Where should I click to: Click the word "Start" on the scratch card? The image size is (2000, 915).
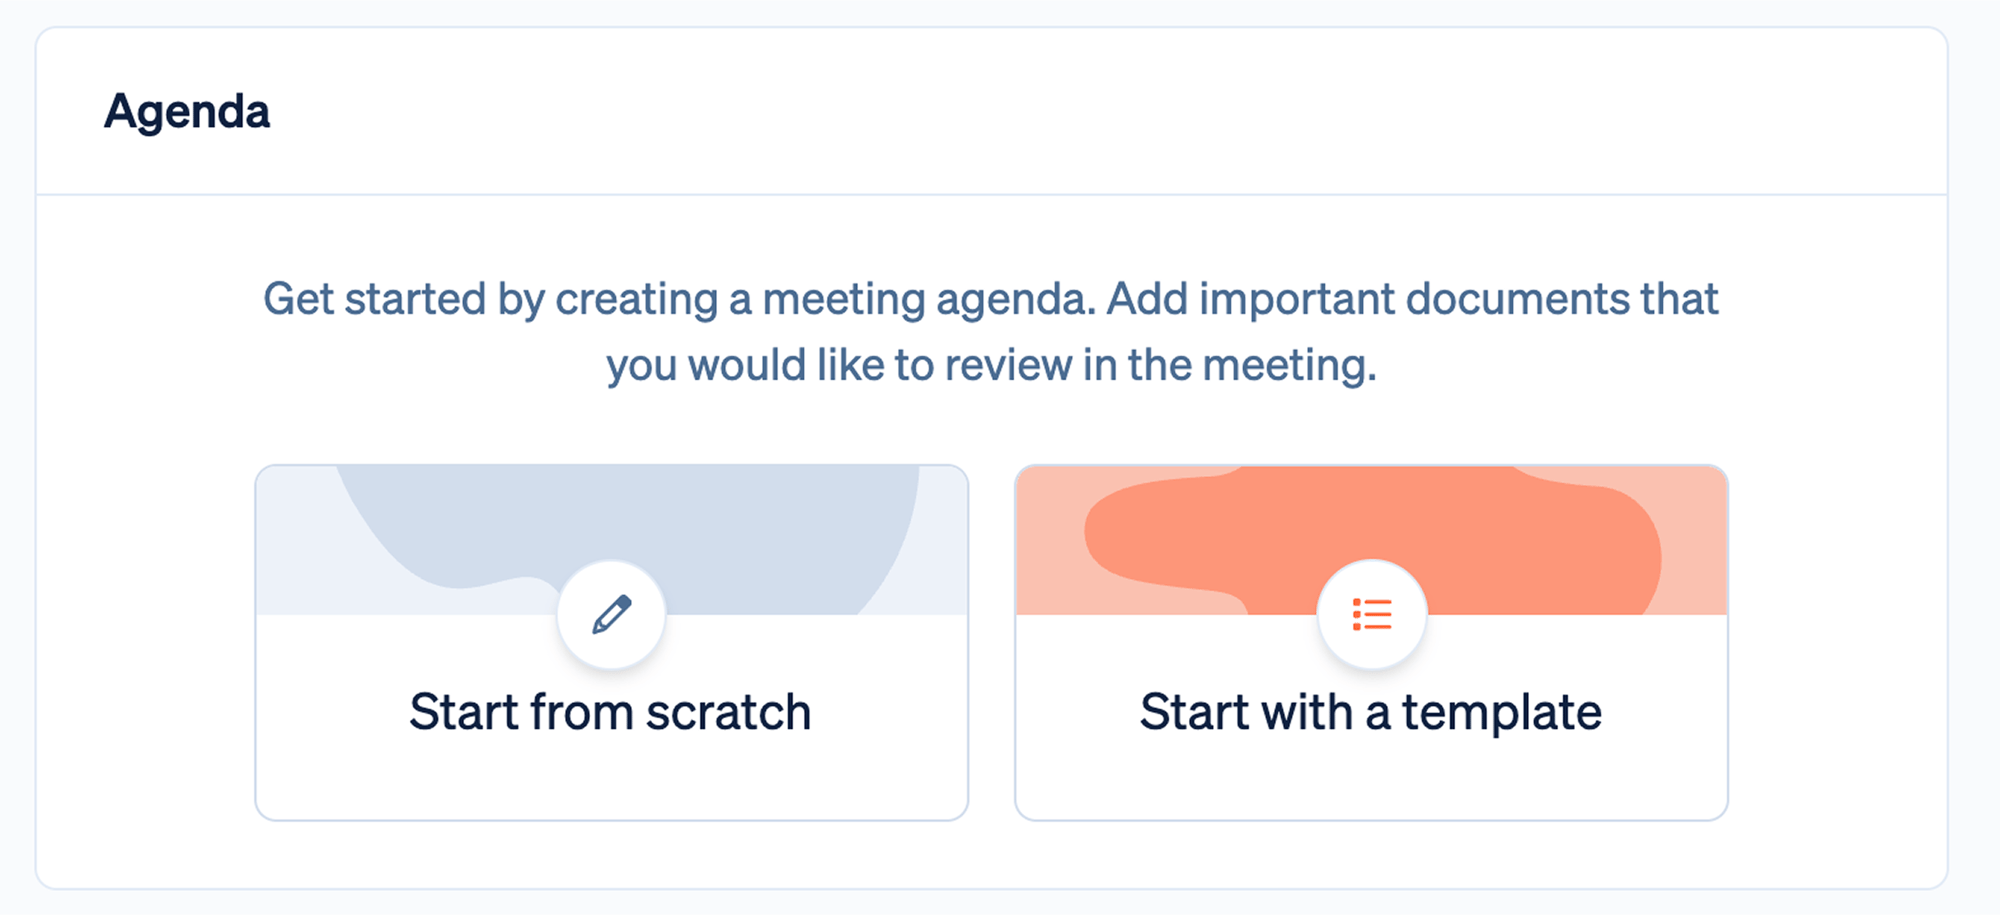(x=463, y=712)
